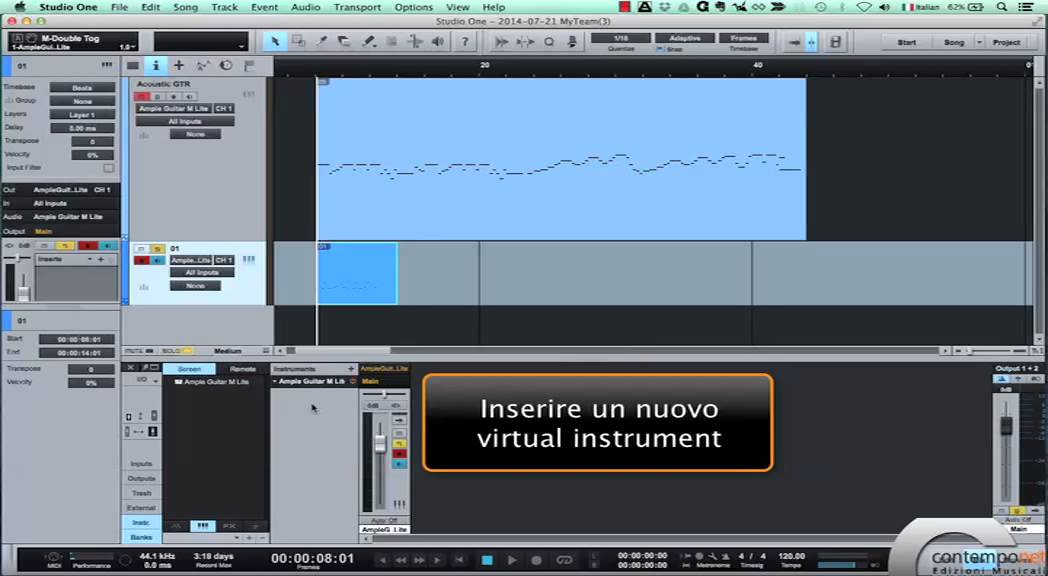Switch to the Remote tab

243,369
